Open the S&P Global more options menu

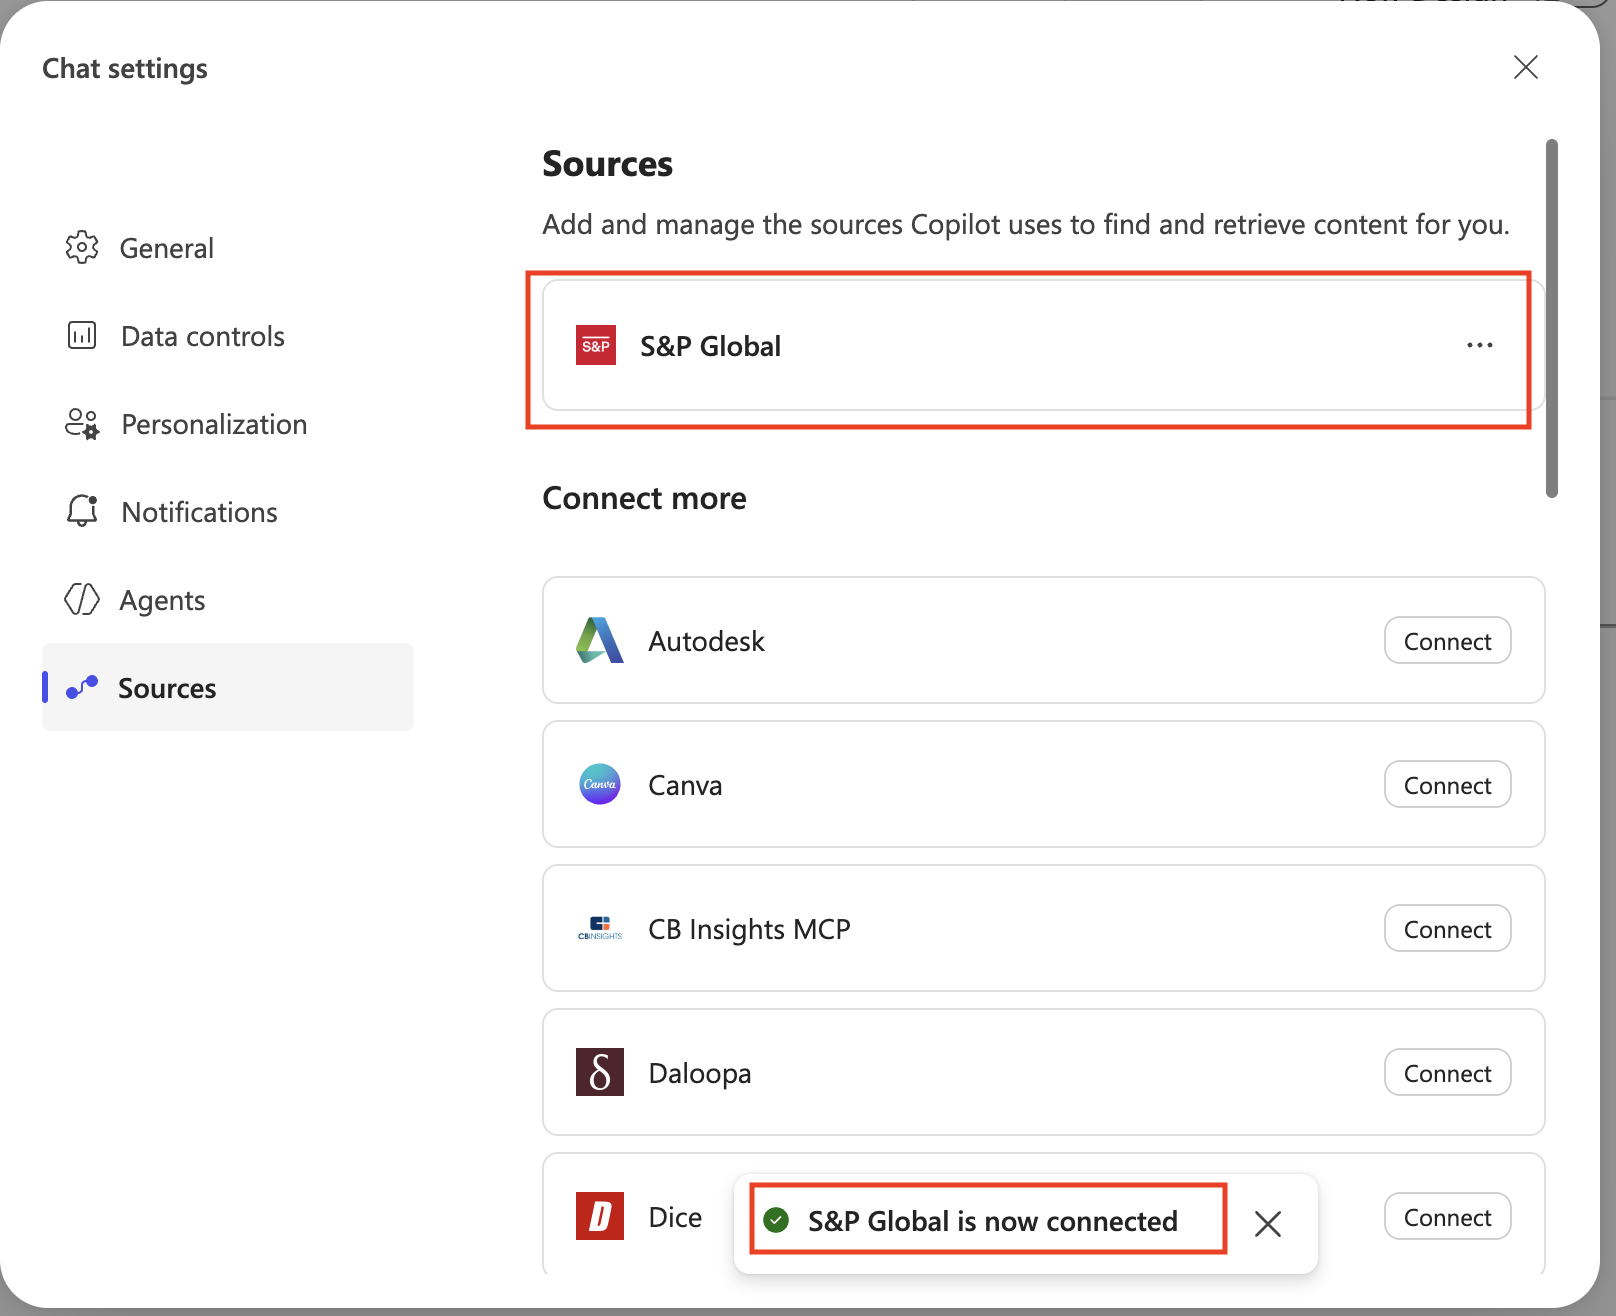(1480, 345)
